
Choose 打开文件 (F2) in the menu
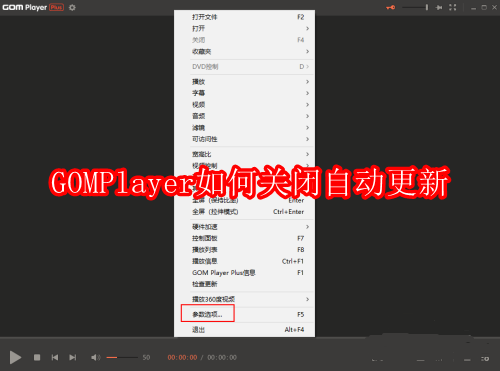click(x=244, y=17)
